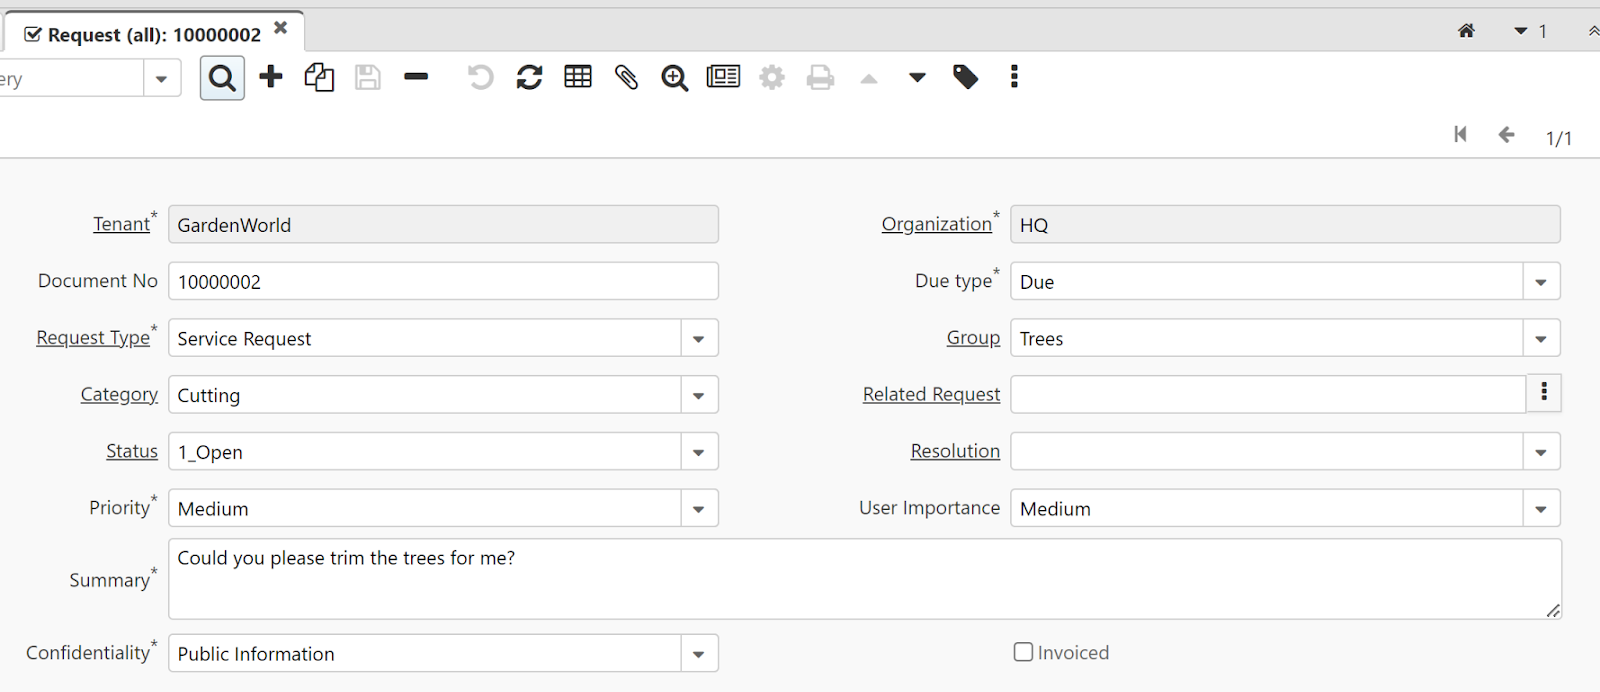Open the toolbar more-options kebab menu
The height and width of the screenshot is (692, 1600).
click(1014, 77)
